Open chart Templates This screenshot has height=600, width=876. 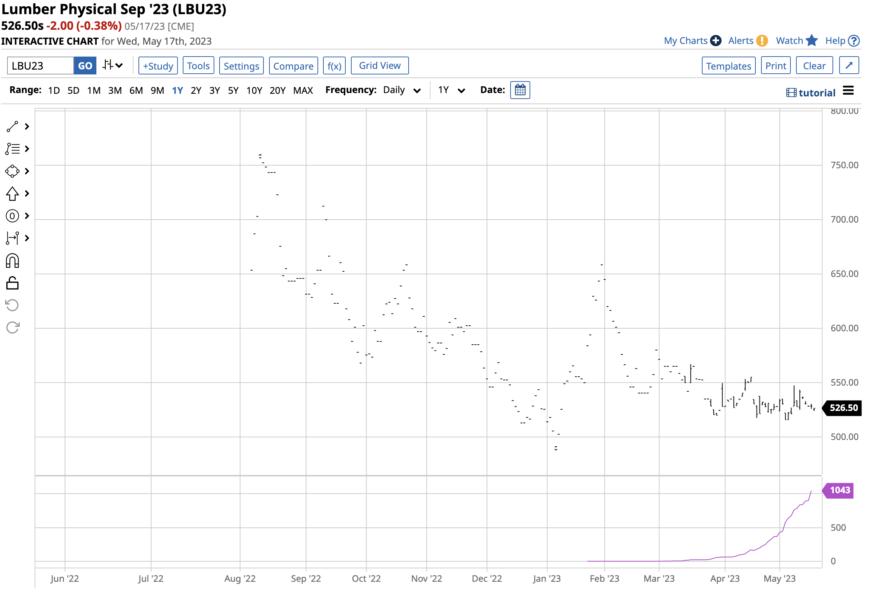tap(729, 65)
